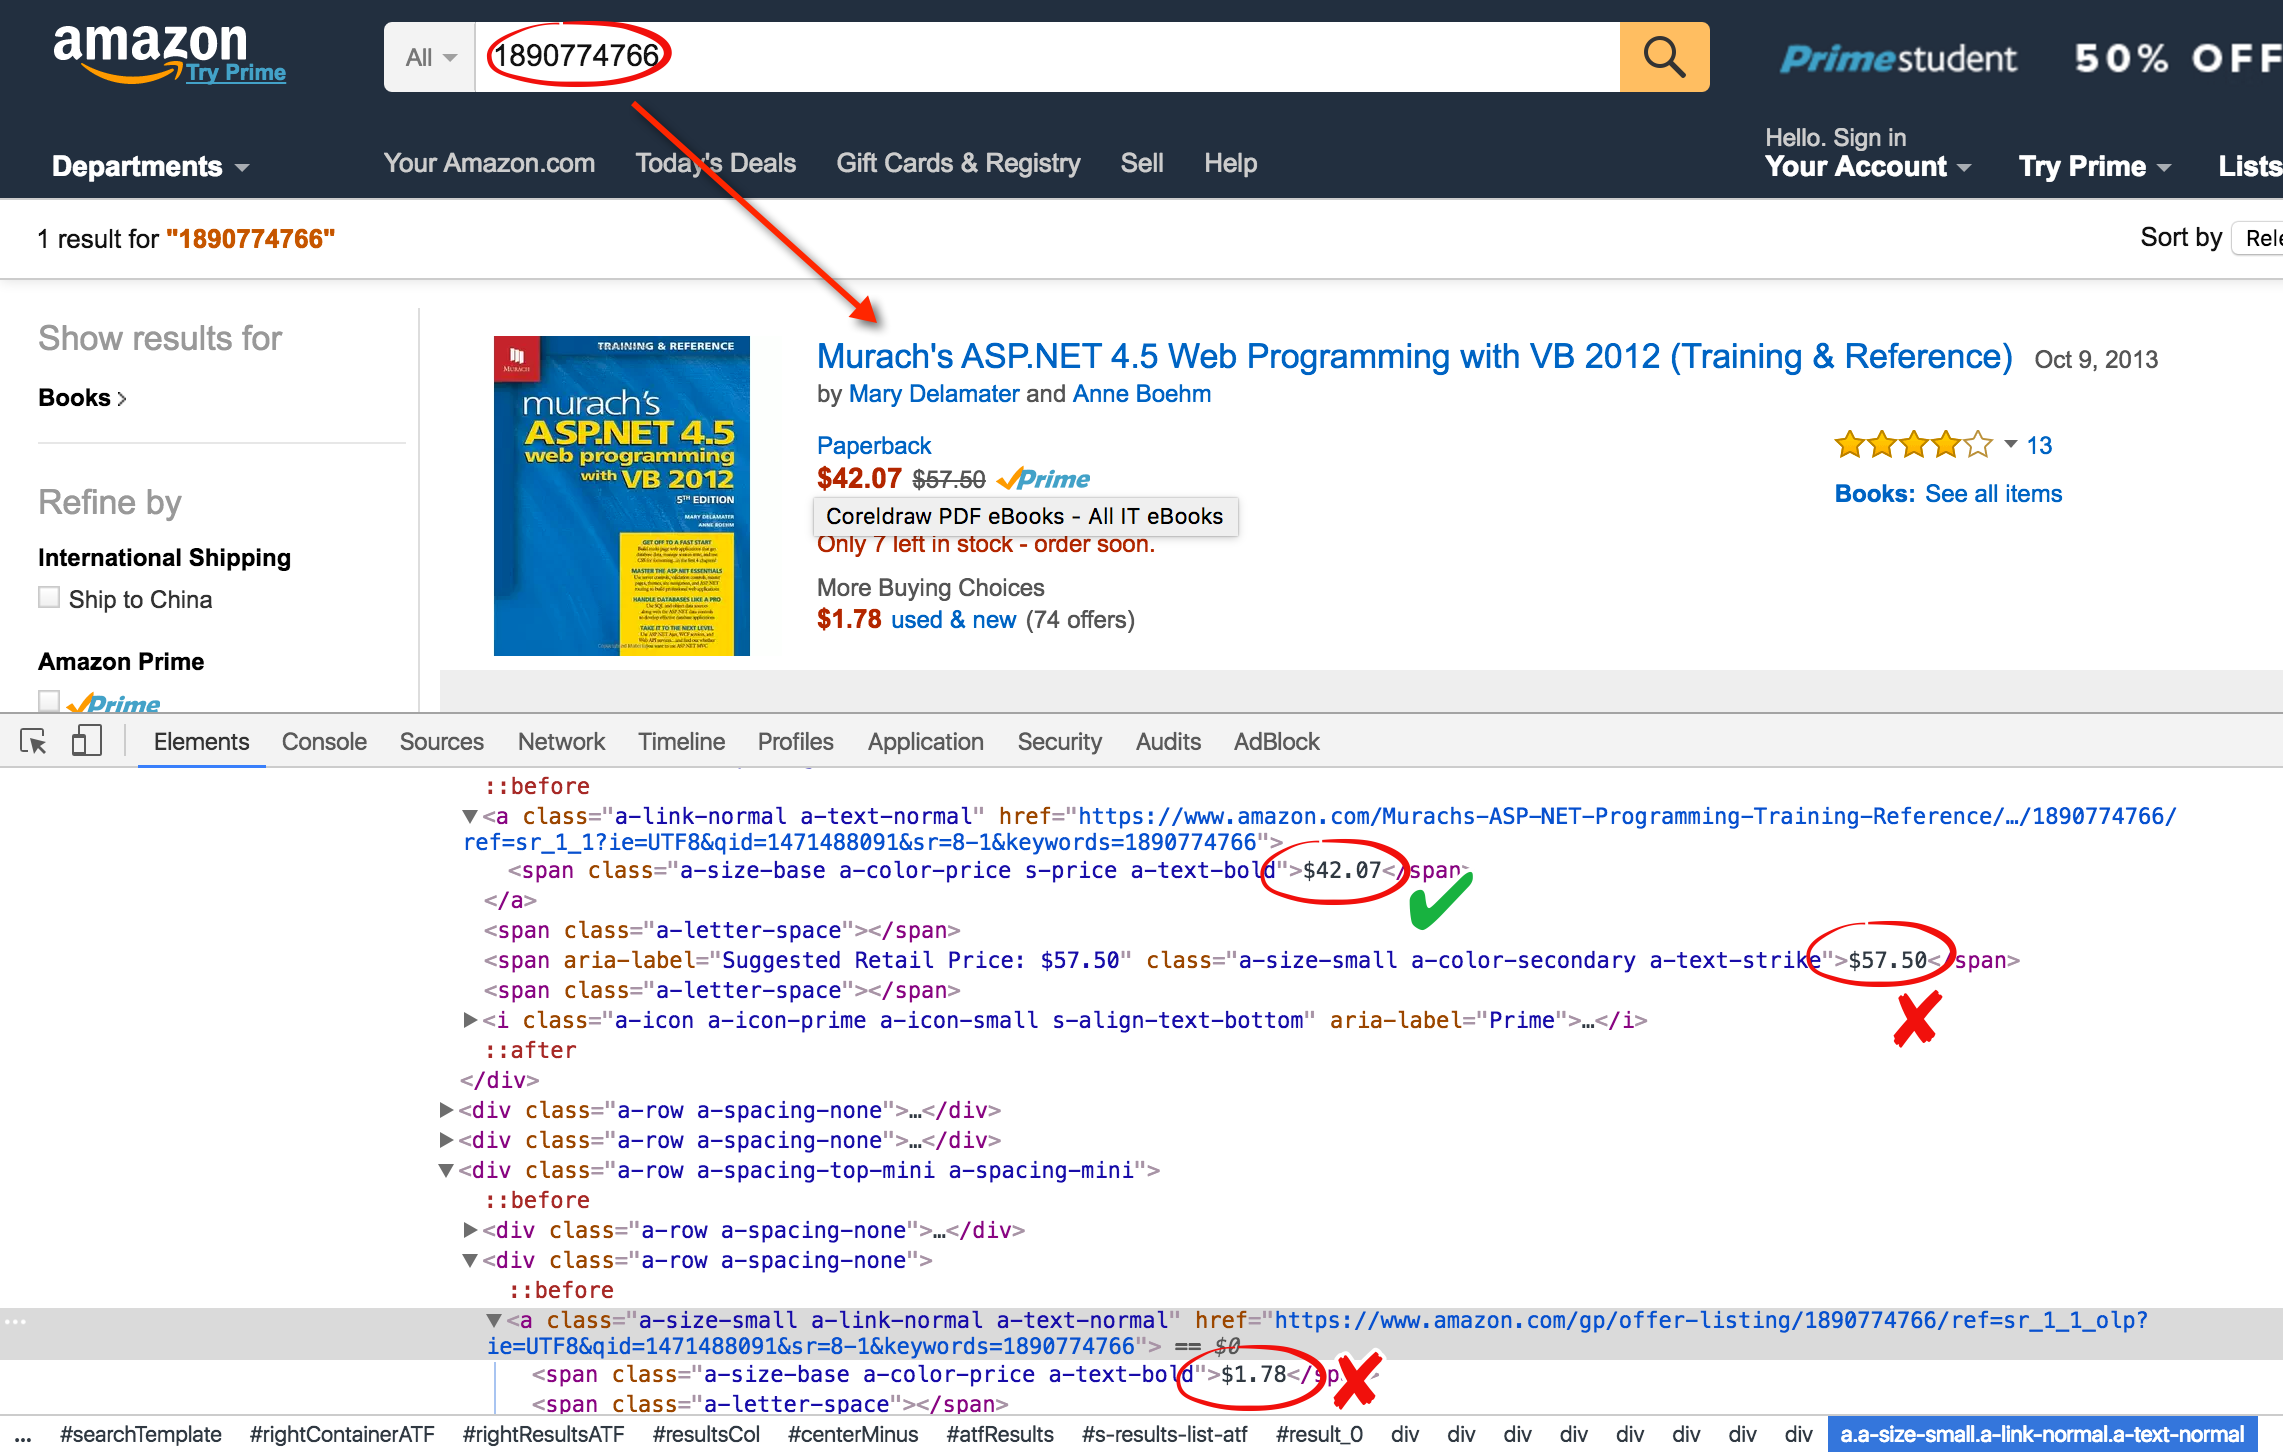2283x1452 pixels.
Task: Click the search input field
Action: [1047, 57]
